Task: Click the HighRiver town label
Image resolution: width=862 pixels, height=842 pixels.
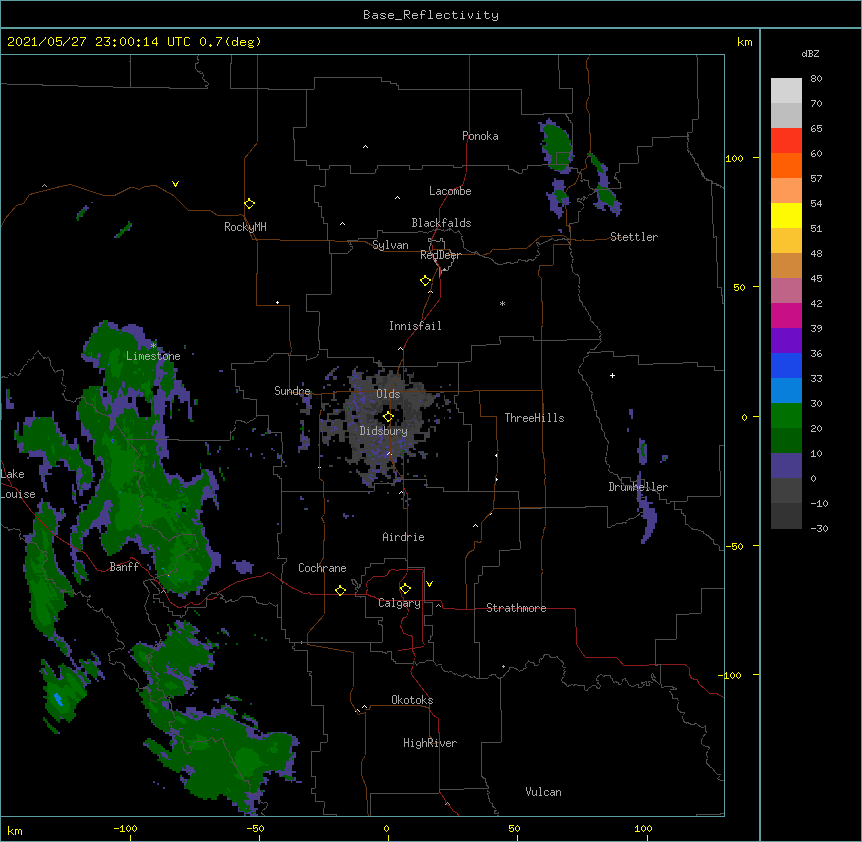Action: [430, 743]
